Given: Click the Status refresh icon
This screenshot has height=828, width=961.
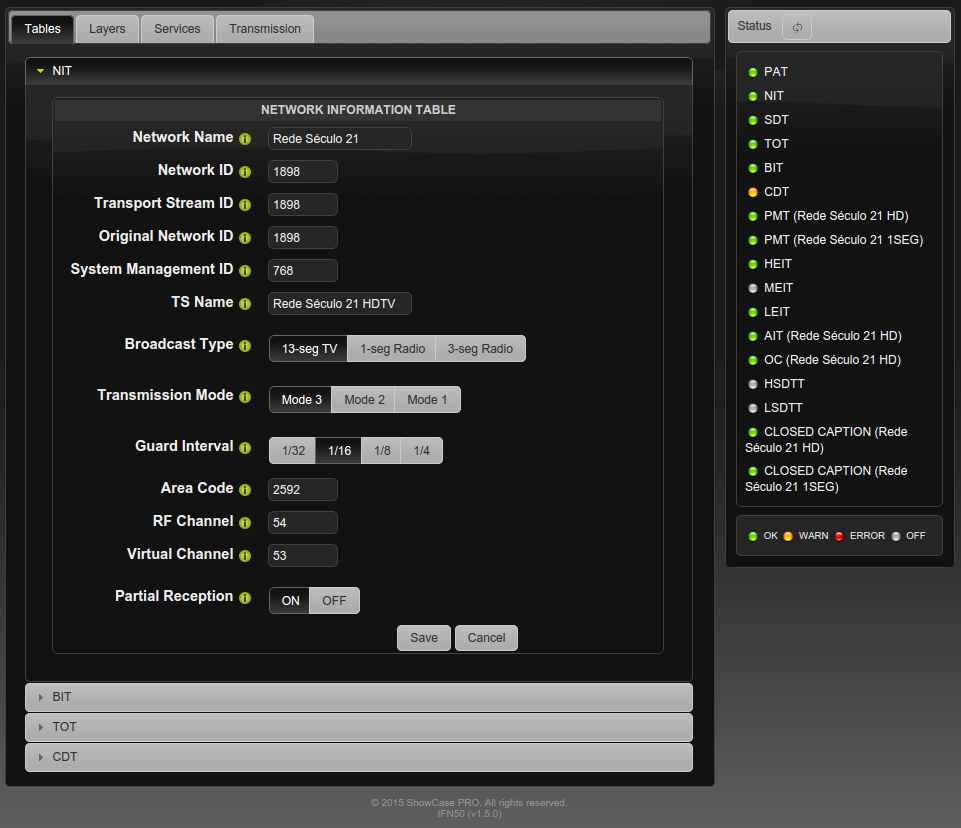Looking at the screenshot, I should [796, 27].
